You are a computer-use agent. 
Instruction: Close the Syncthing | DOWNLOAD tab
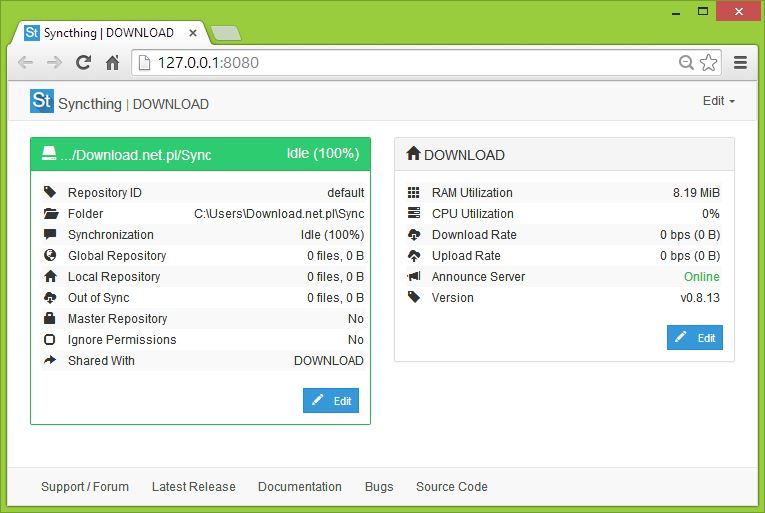tap(193, 33)
